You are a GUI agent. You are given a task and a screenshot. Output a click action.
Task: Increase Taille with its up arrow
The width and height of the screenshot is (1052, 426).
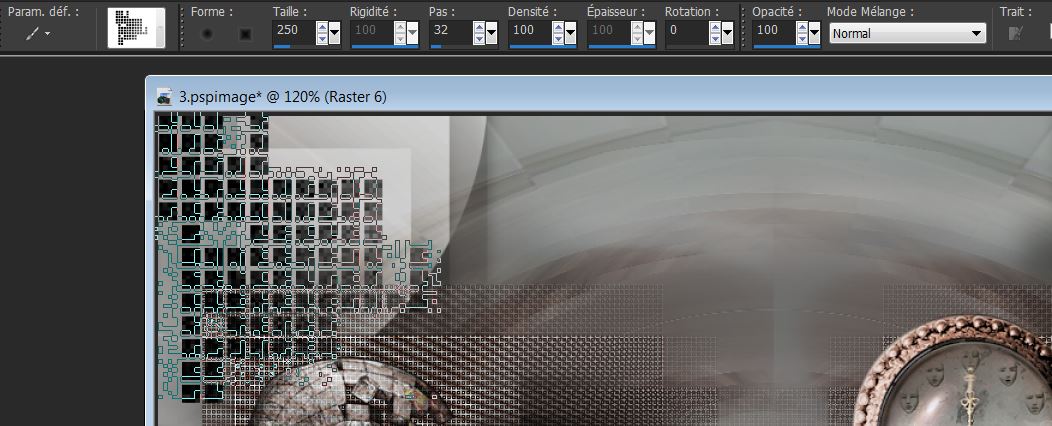tap(322, 27)
